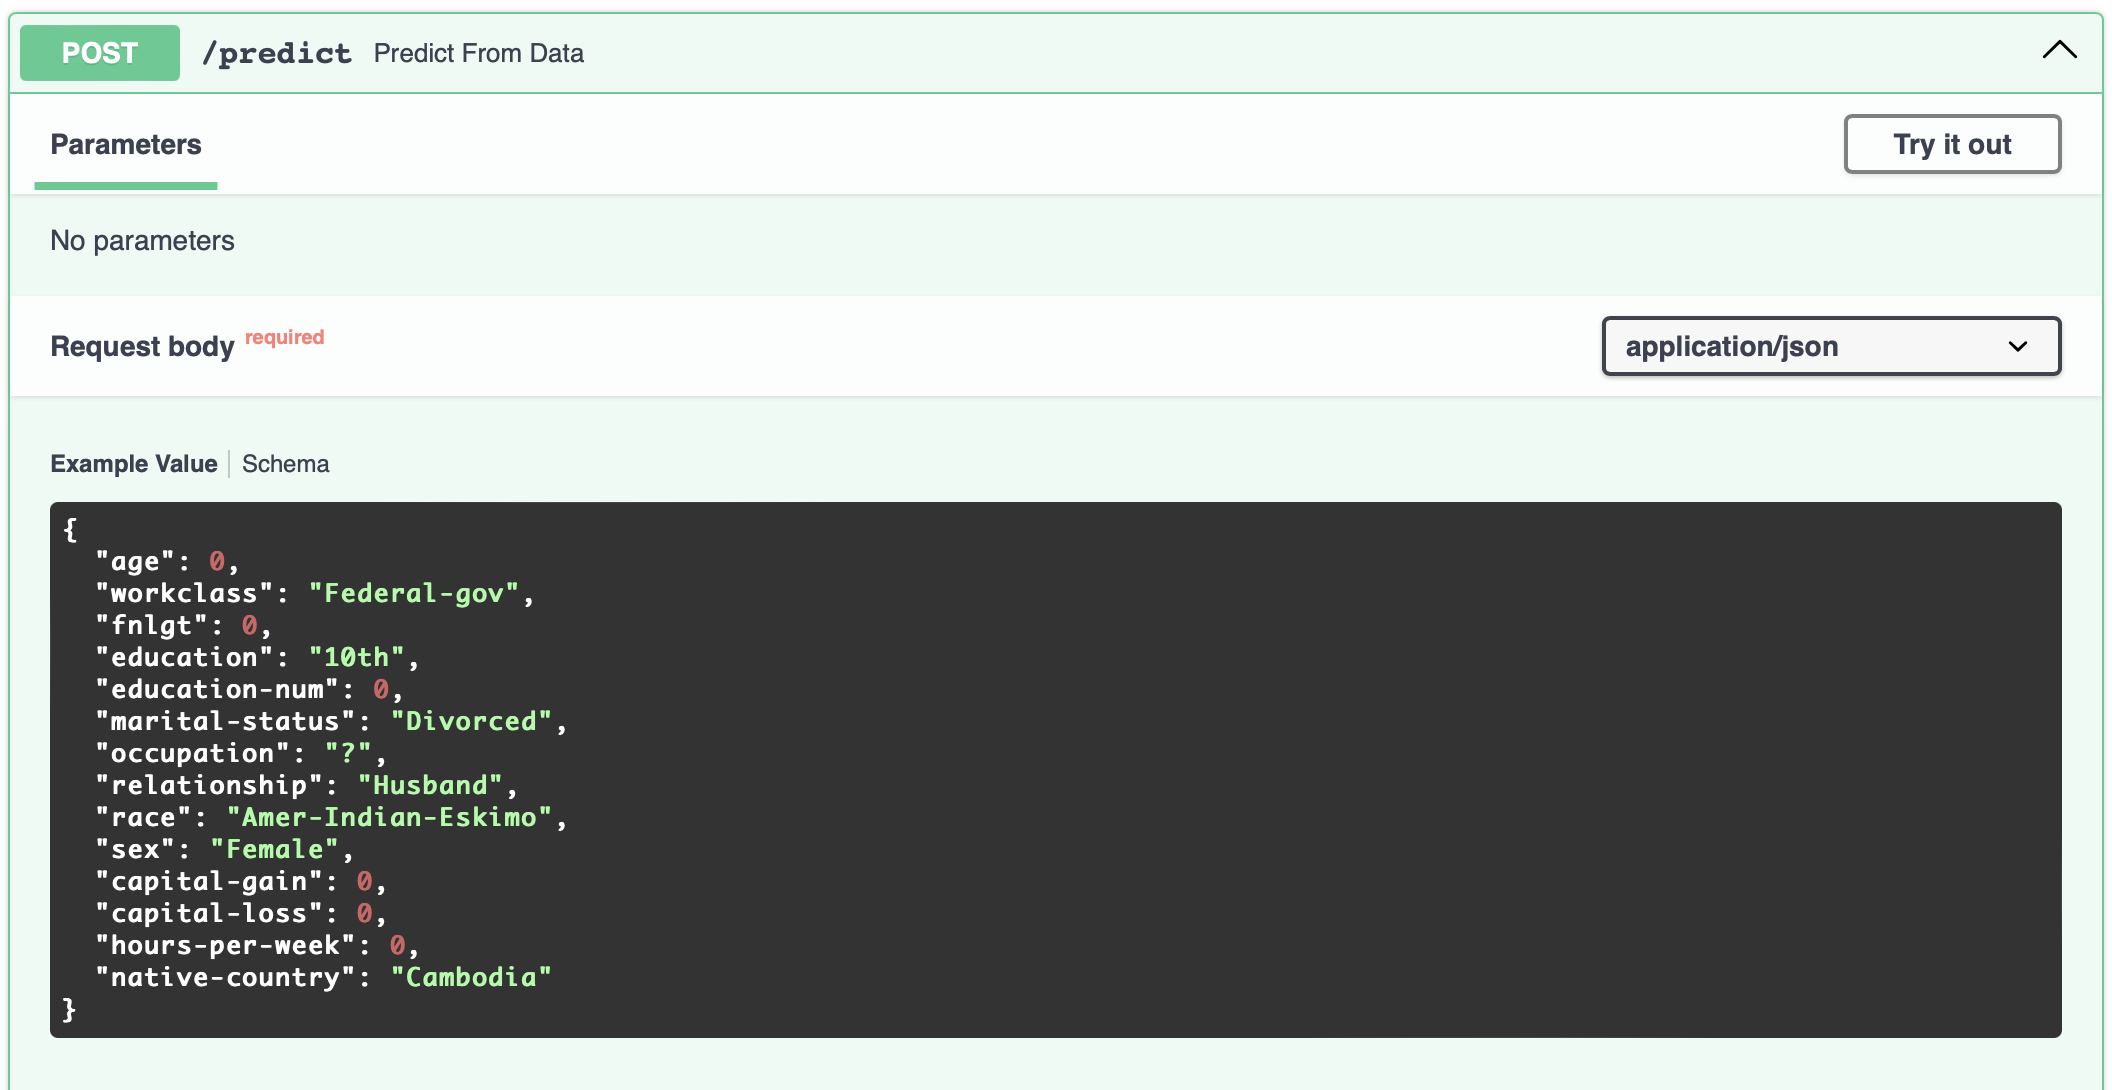
Task: Click the "Divorced" marital-status value
Action: pyautogui.click(x=471, y=721)
